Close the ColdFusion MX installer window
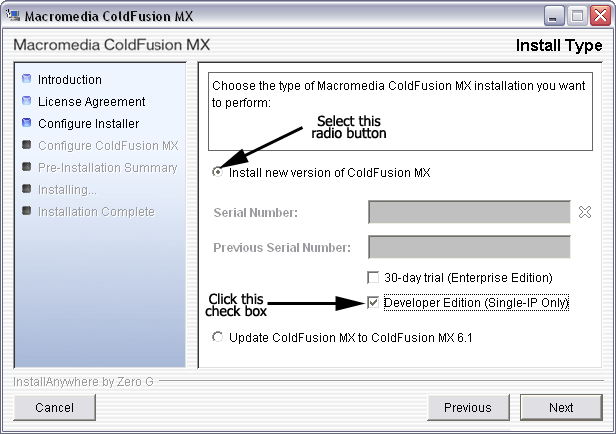The width and height of the screenshot is (616, 434). pyautogui.click(x=599, y=15)
